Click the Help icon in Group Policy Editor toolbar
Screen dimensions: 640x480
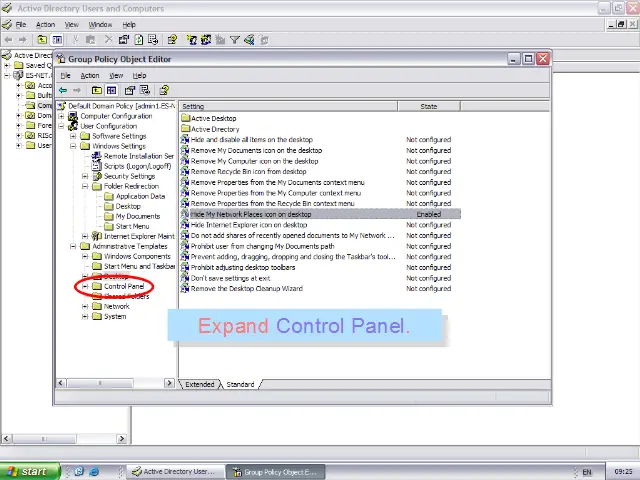[x=164, y=90]
